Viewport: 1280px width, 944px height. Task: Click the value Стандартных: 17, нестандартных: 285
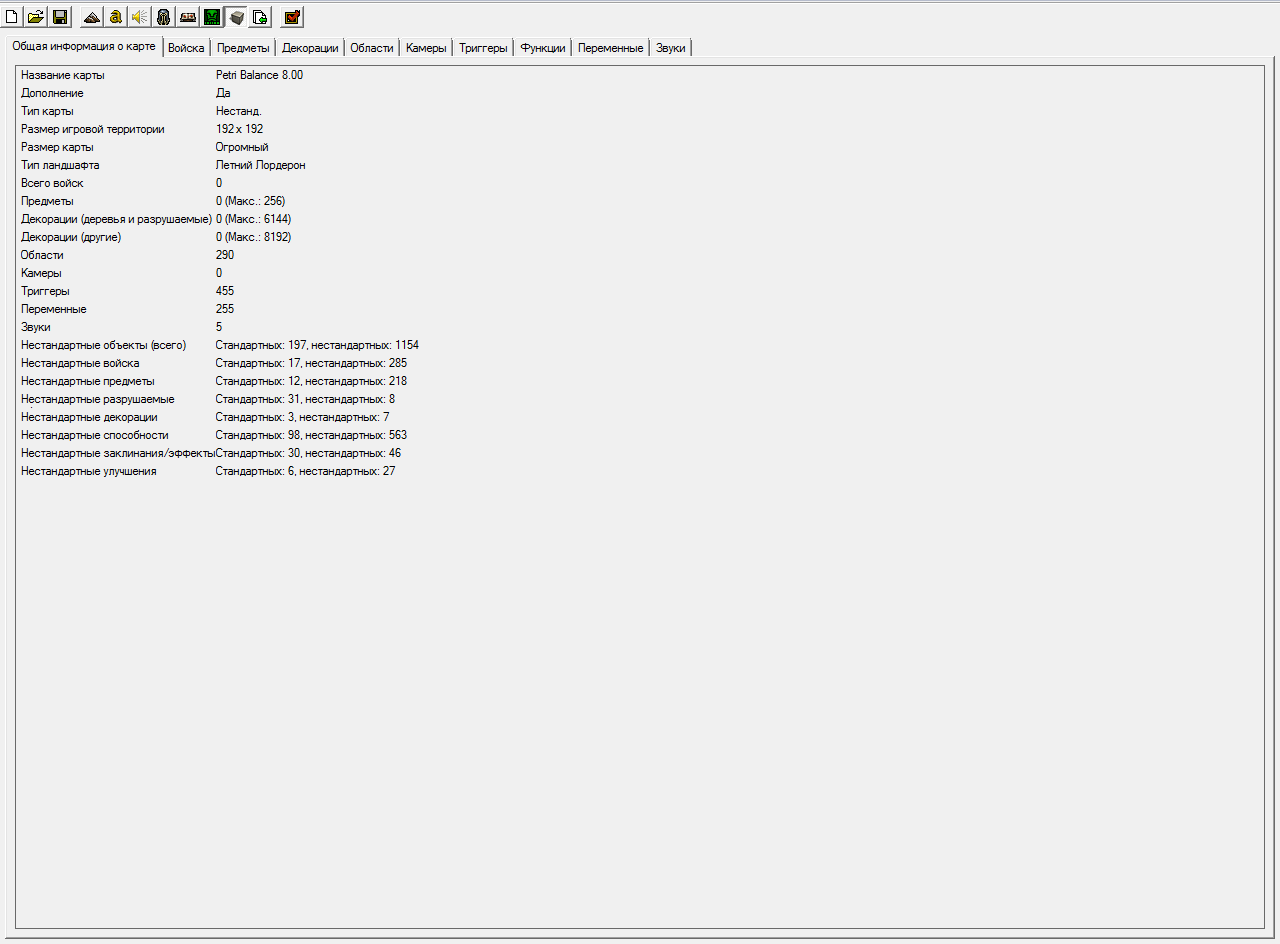[x=311, y=363]
